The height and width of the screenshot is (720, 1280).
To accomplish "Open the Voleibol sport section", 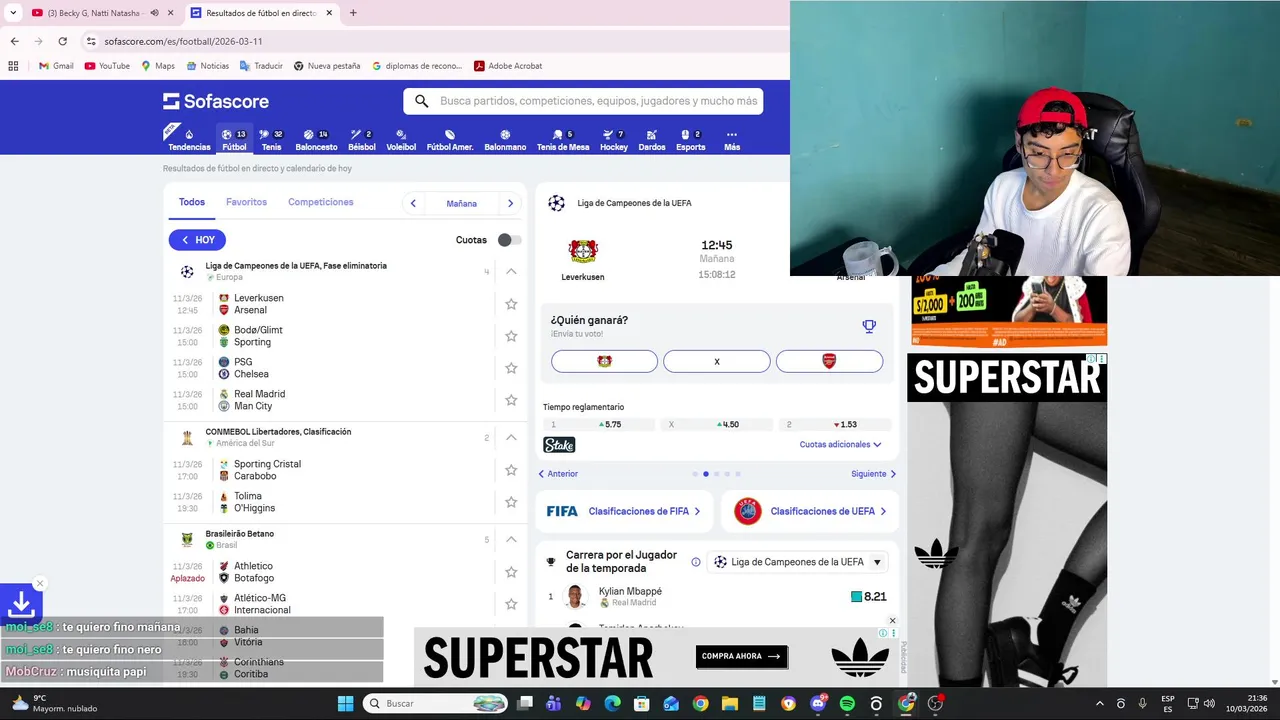I will pos(401,139).
